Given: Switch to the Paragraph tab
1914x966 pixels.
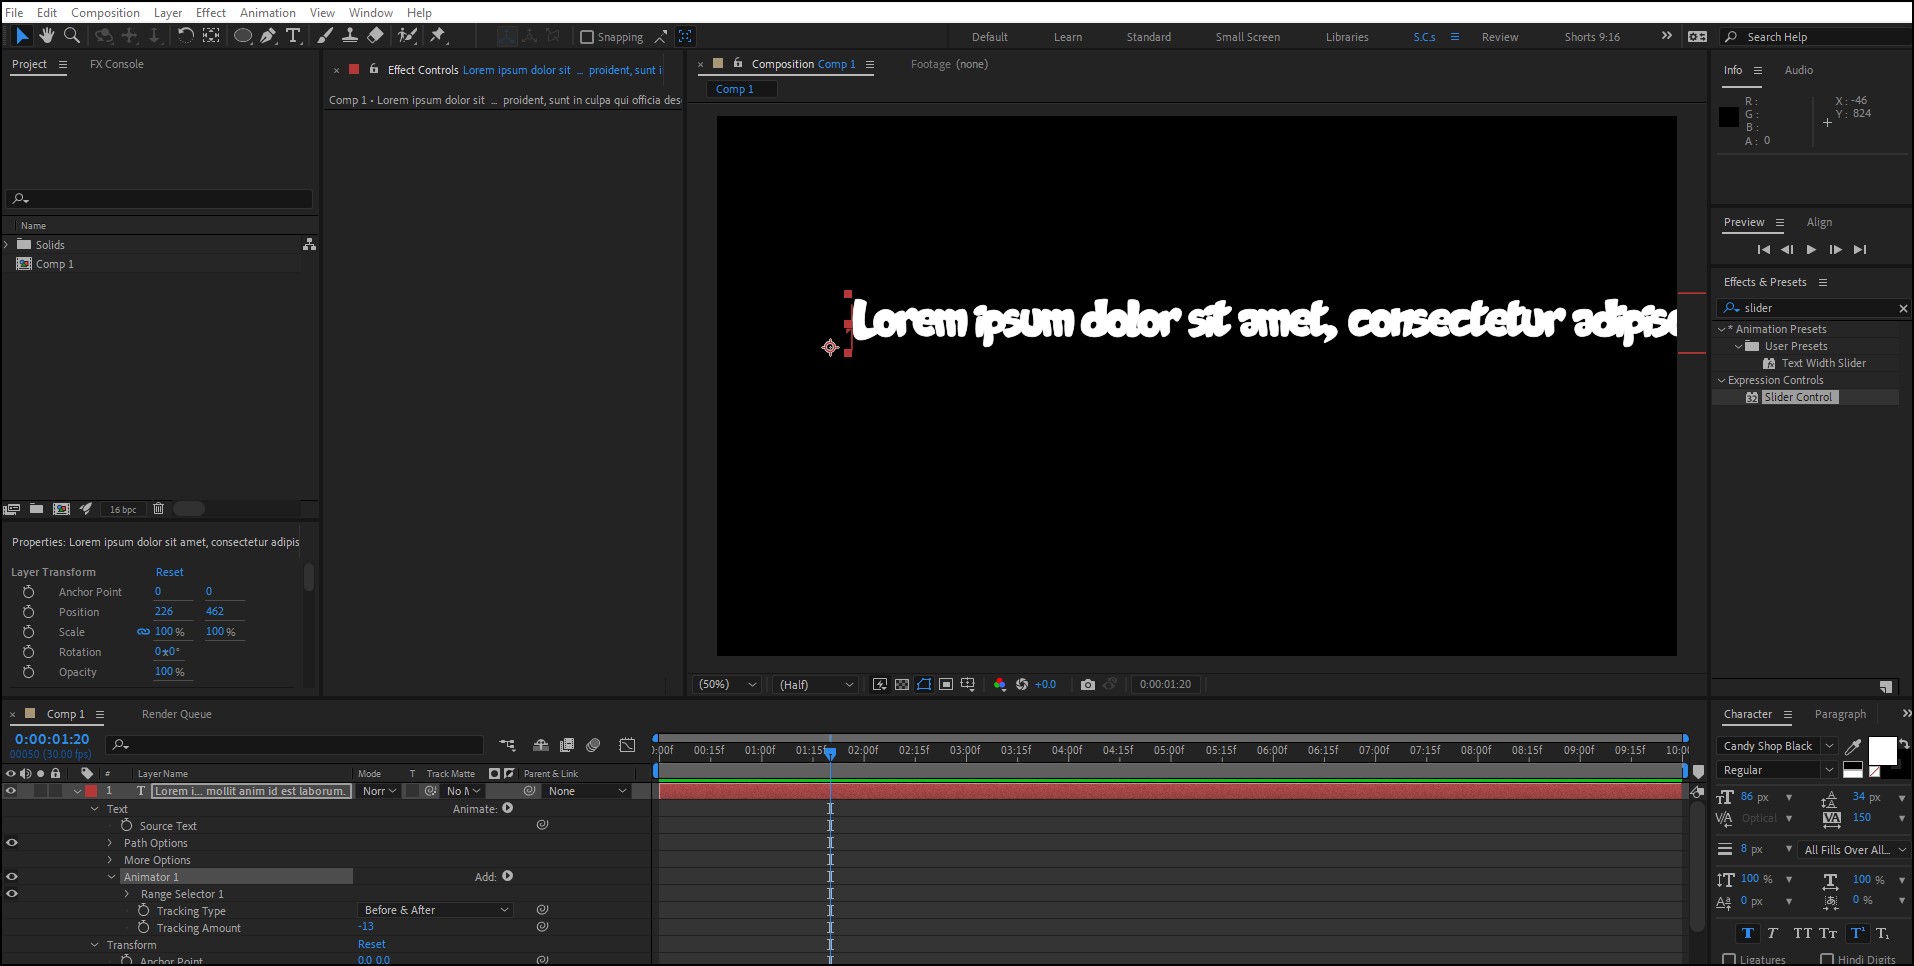Looking at the screenshot, I should point(1838,713).
